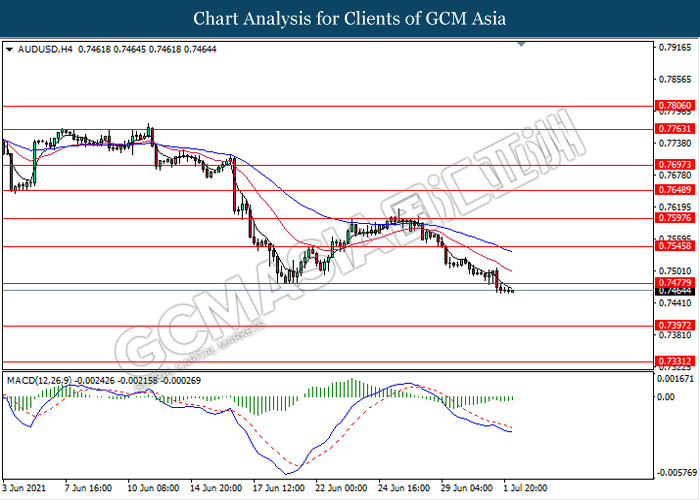
Task: Click the 17 Jun 12:00 time label
Action: pos(279,488)
